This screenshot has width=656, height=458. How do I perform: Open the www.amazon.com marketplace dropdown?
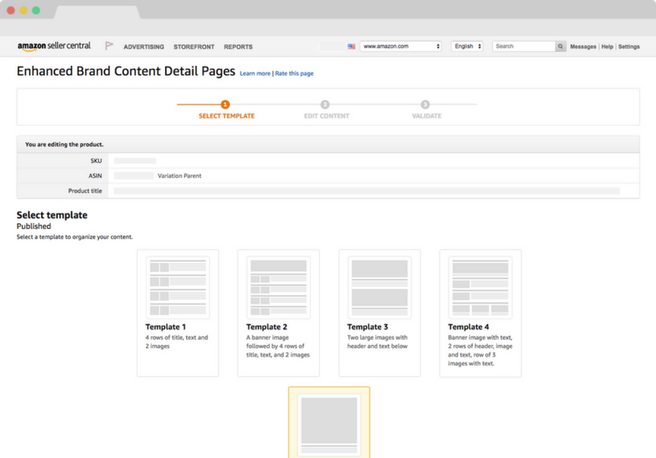pos(401,46)
